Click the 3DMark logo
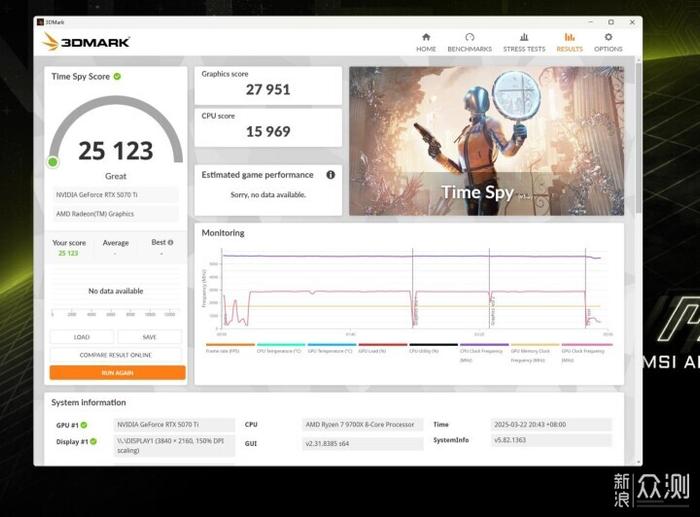 tap(86, 42)
